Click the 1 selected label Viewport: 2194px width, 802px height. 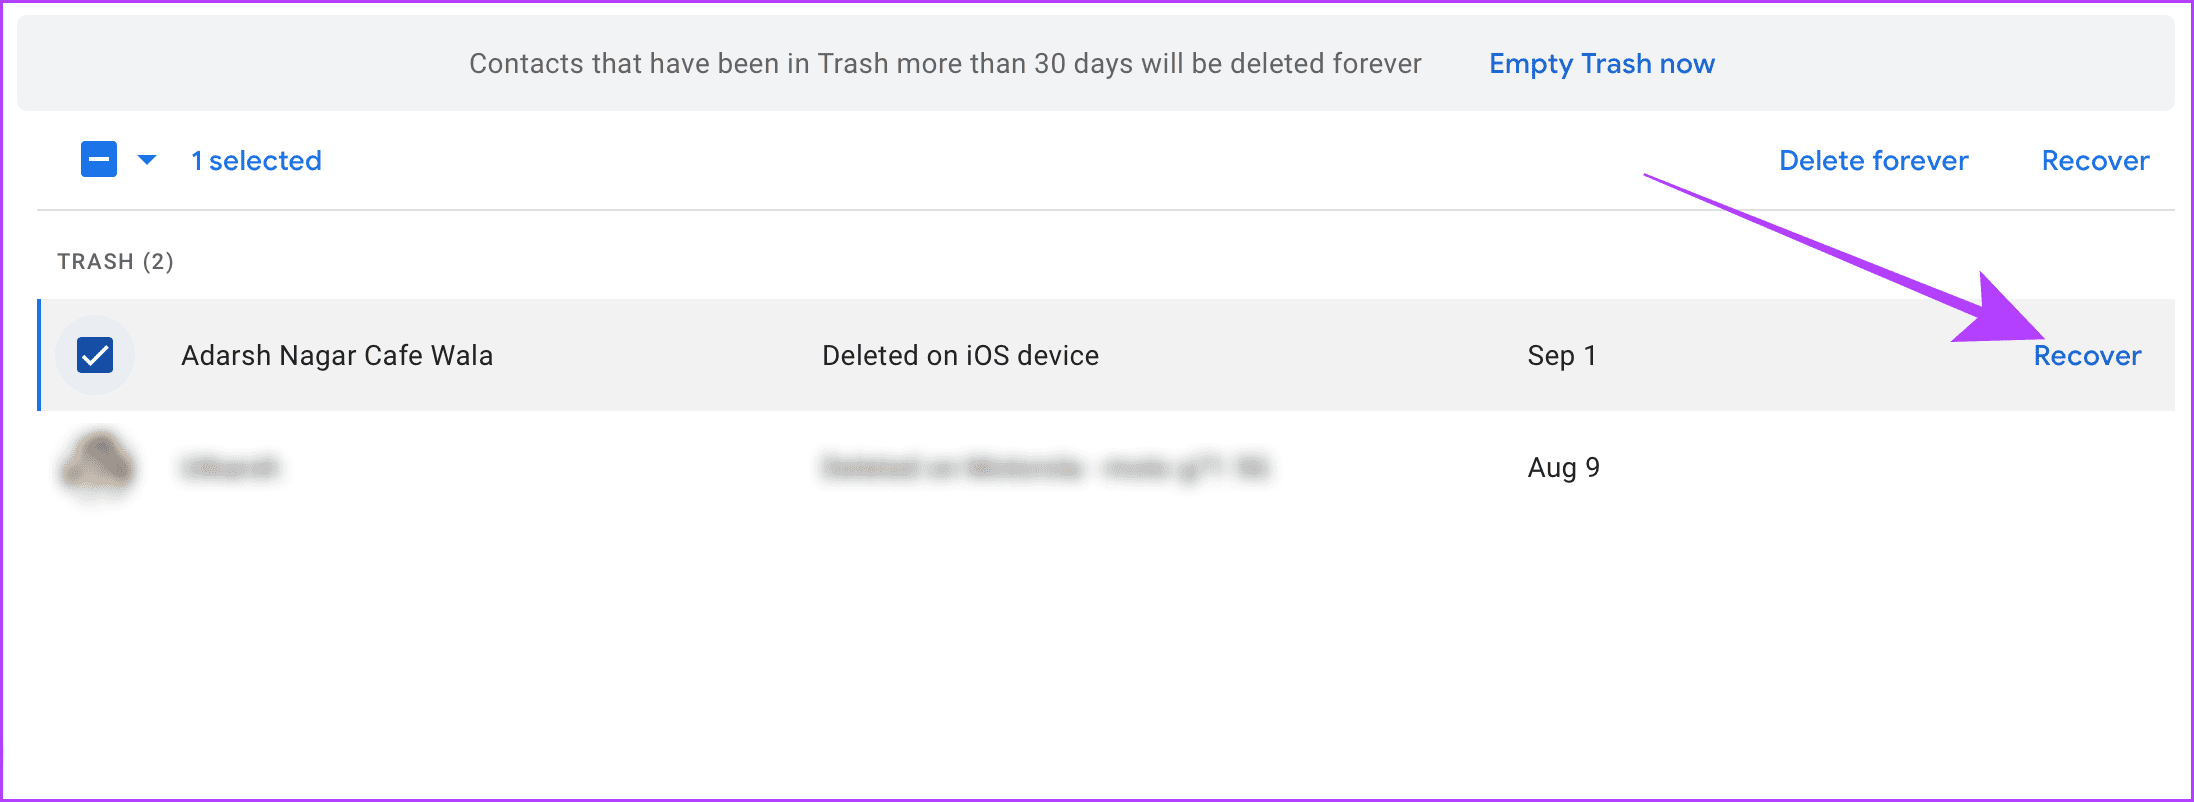(x=256, y=159)
